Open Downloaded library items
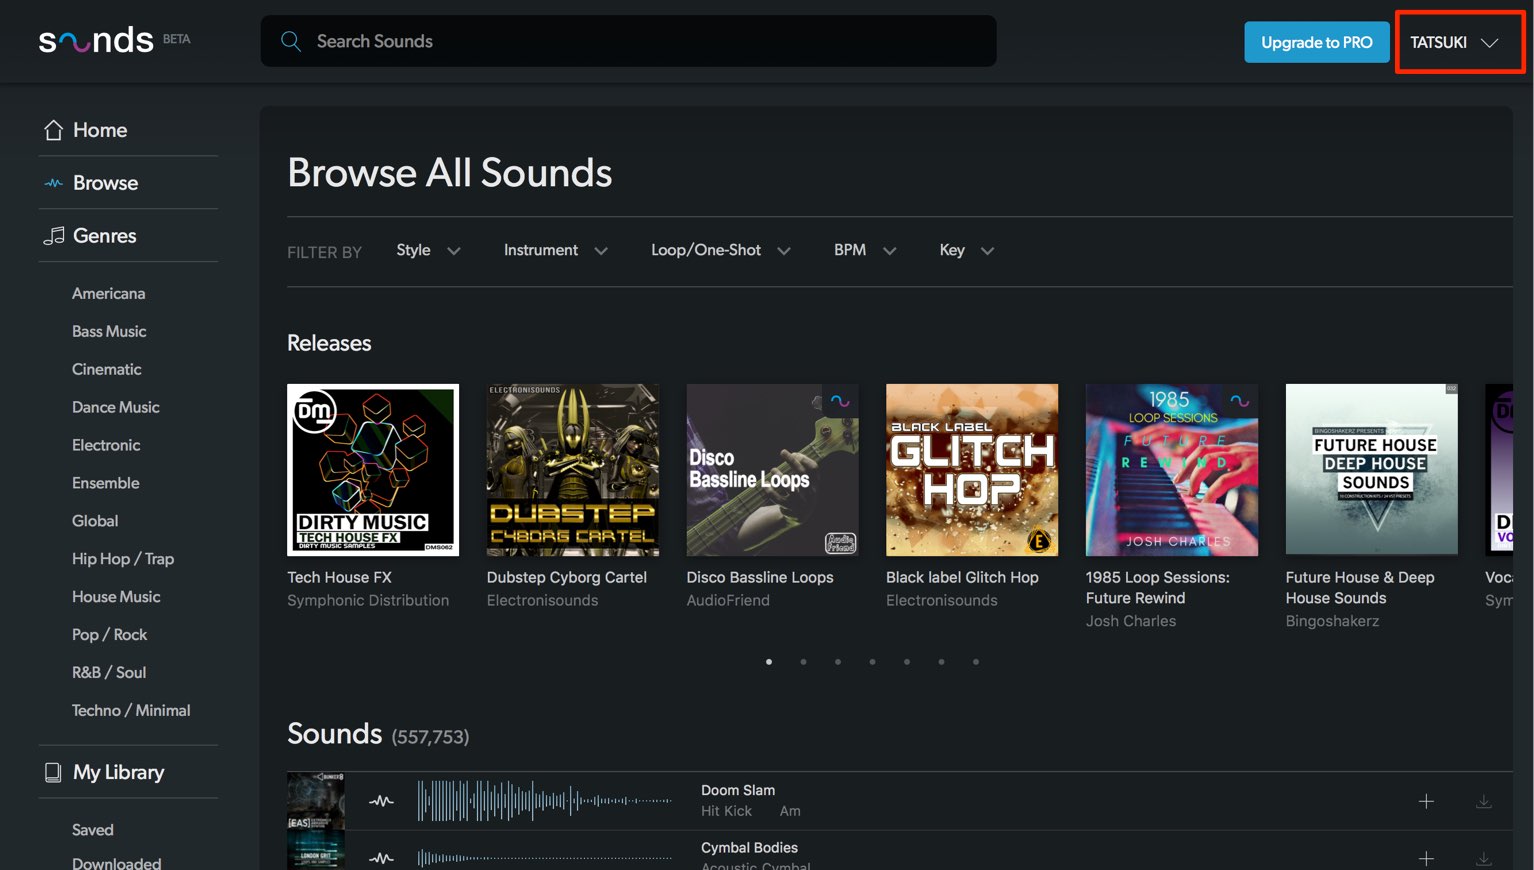Viewport: 1534px width, 870px height. (x=116, y=862)
